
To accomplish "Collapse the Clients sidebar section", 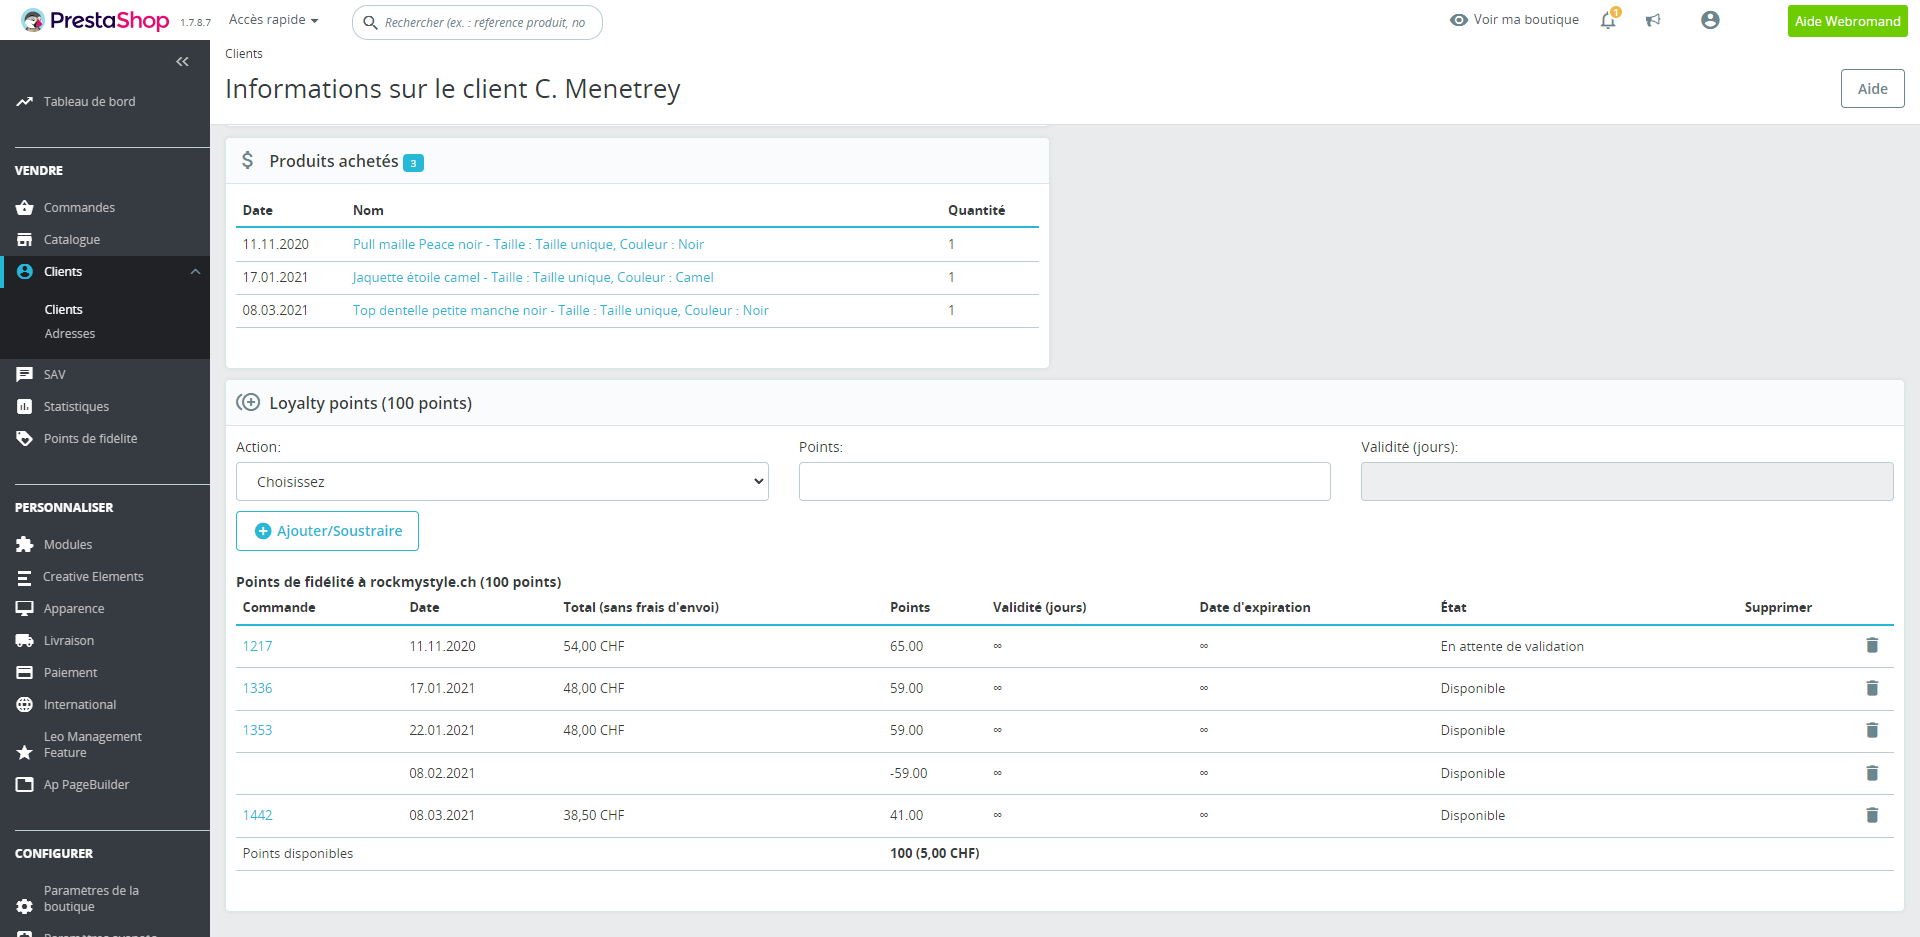I will 195,272.
